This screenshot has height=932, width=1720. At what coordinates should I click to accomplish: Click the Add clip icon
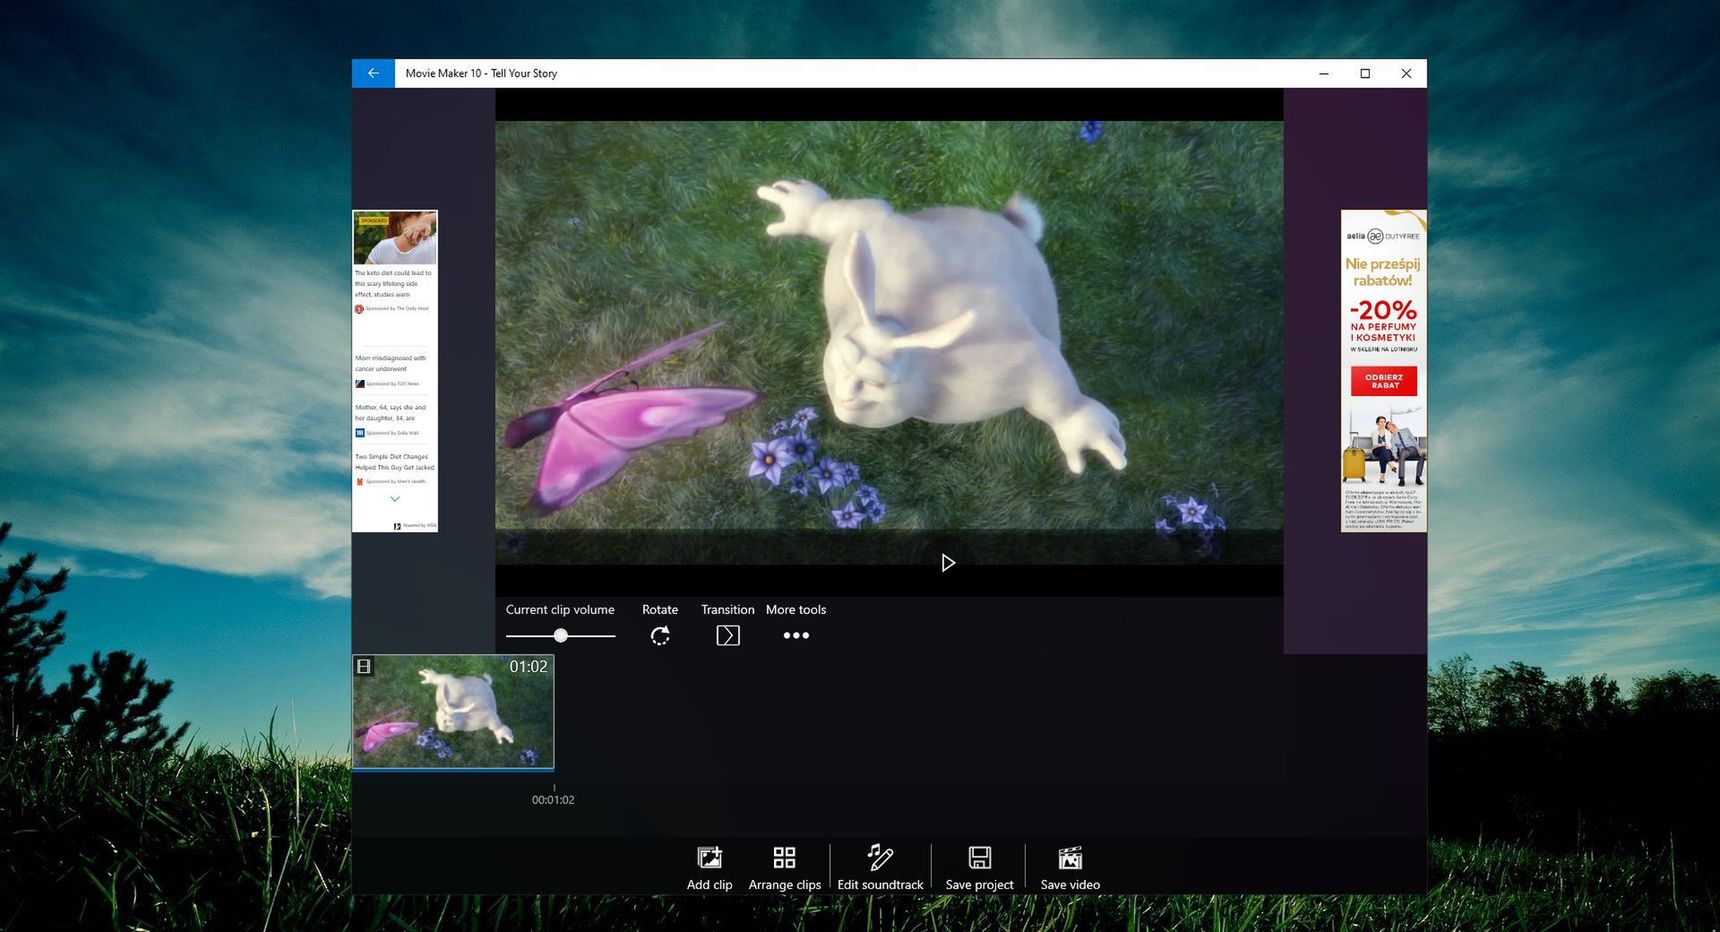tap(709, 858)
